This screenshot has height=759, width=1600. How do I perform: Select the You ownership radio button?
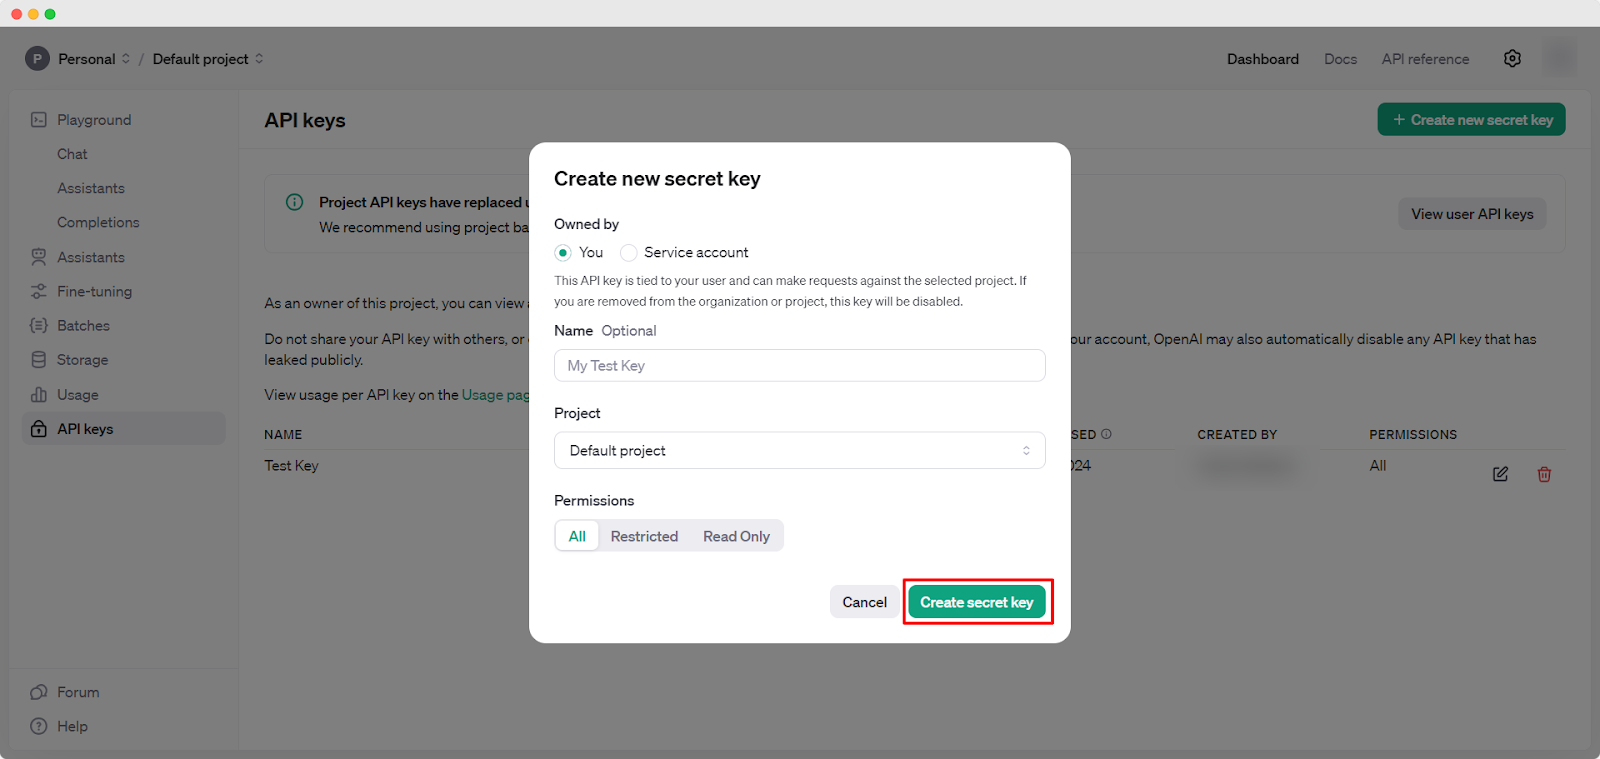click(563, 253)
